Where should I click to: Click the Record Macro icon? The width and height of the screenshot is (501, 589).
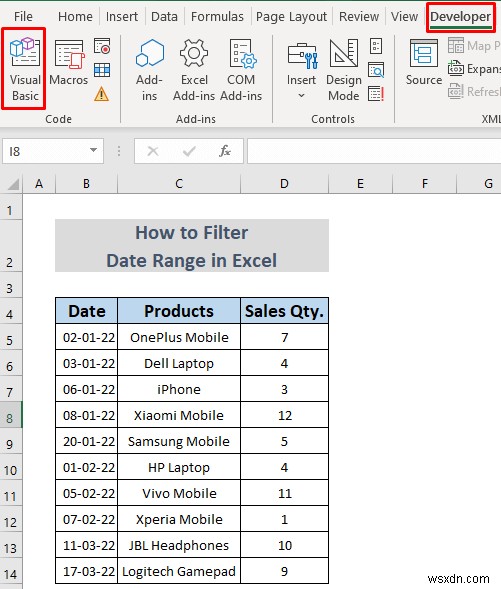102,46
